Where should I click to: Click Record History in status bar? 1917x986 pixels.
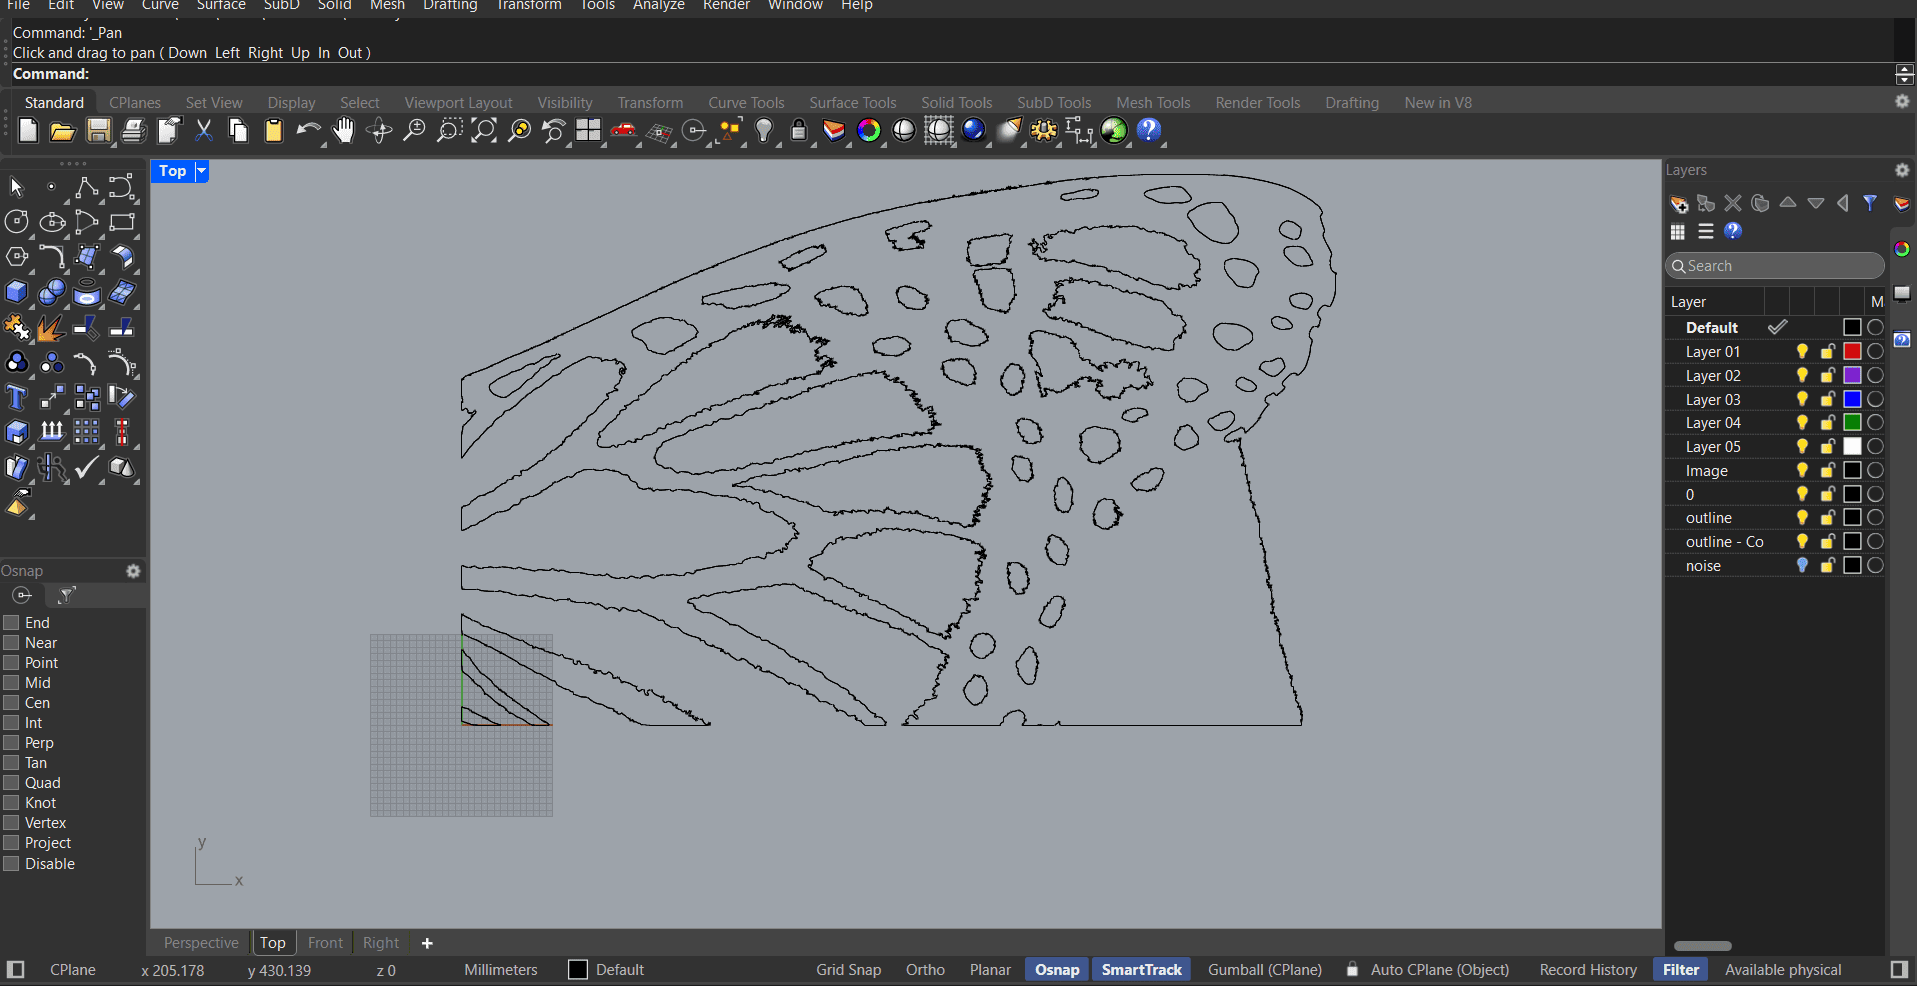(x=1588, y=970)
